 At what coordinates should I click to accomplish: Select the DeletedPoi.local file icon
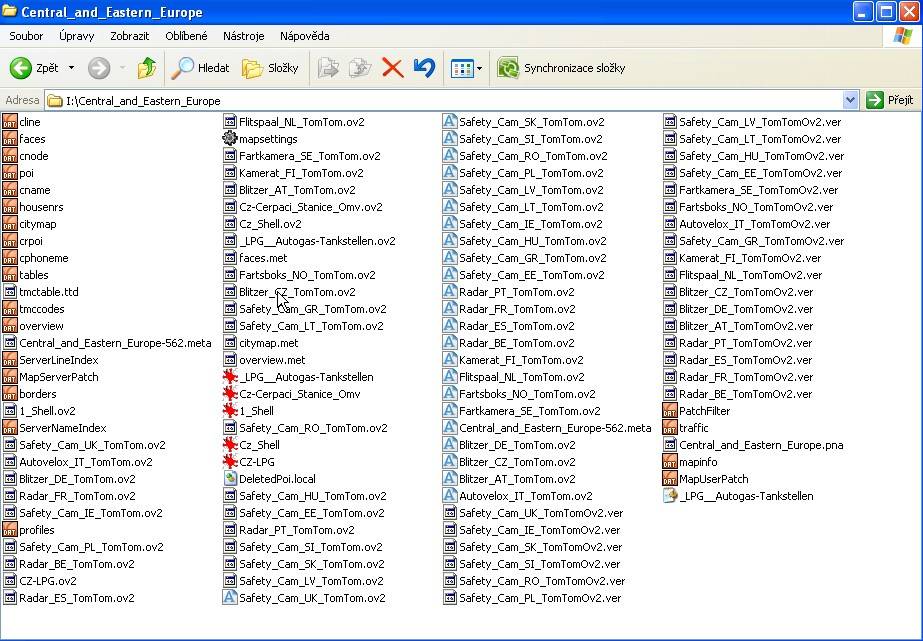pos(230,479)
